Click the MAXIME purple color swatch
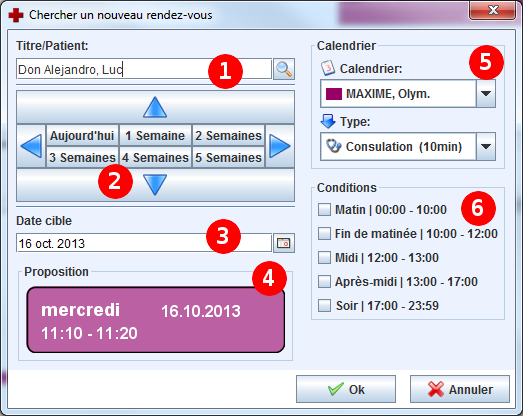The width and height of the screenshot is (523, 416). click(x=334, y=94)
